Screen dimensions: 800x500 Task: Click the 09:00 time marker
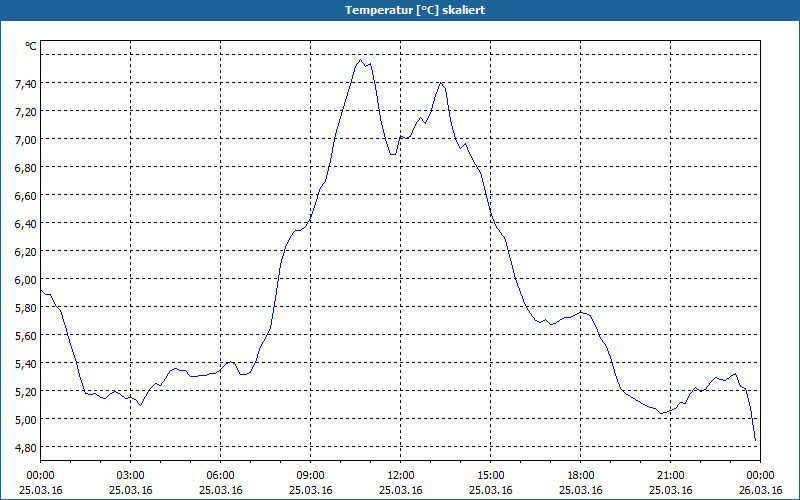[x=311, y=475]
